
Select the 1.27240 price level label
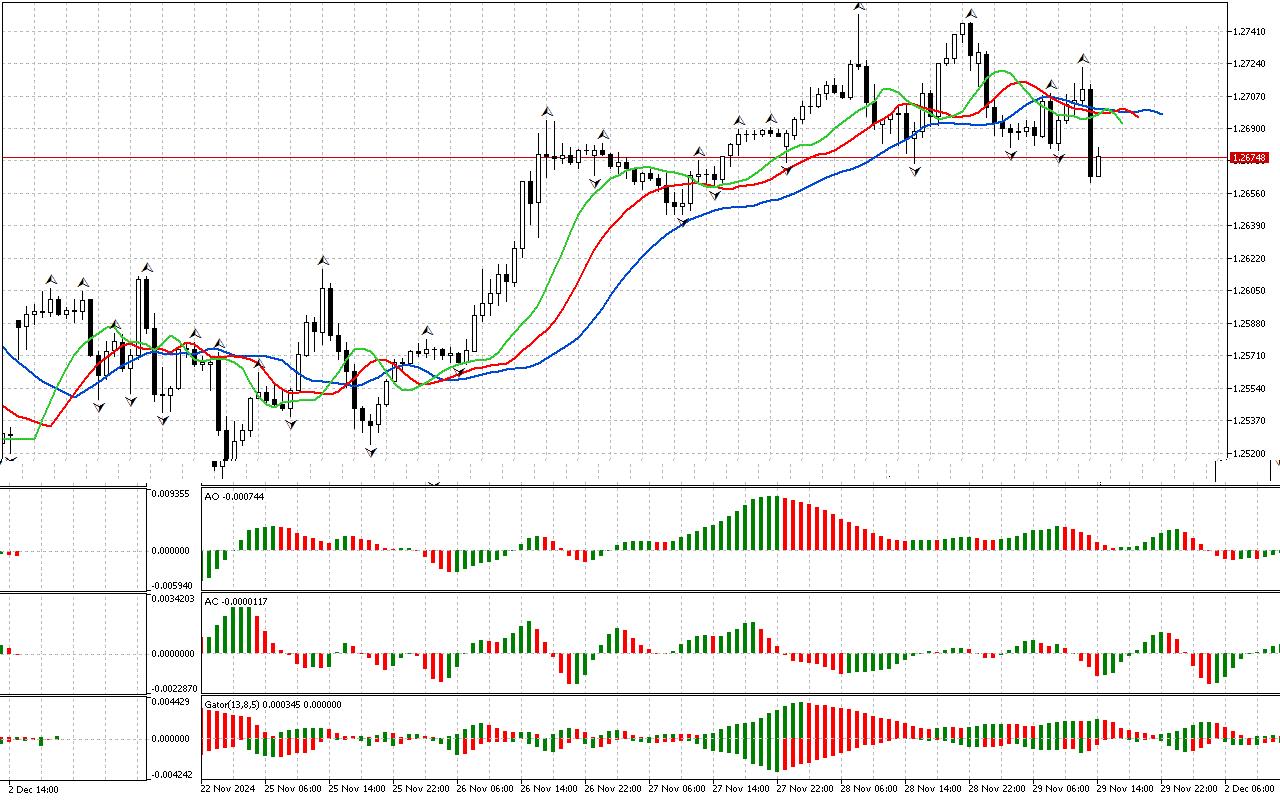pyautogui.click(x=1251, y=64)
